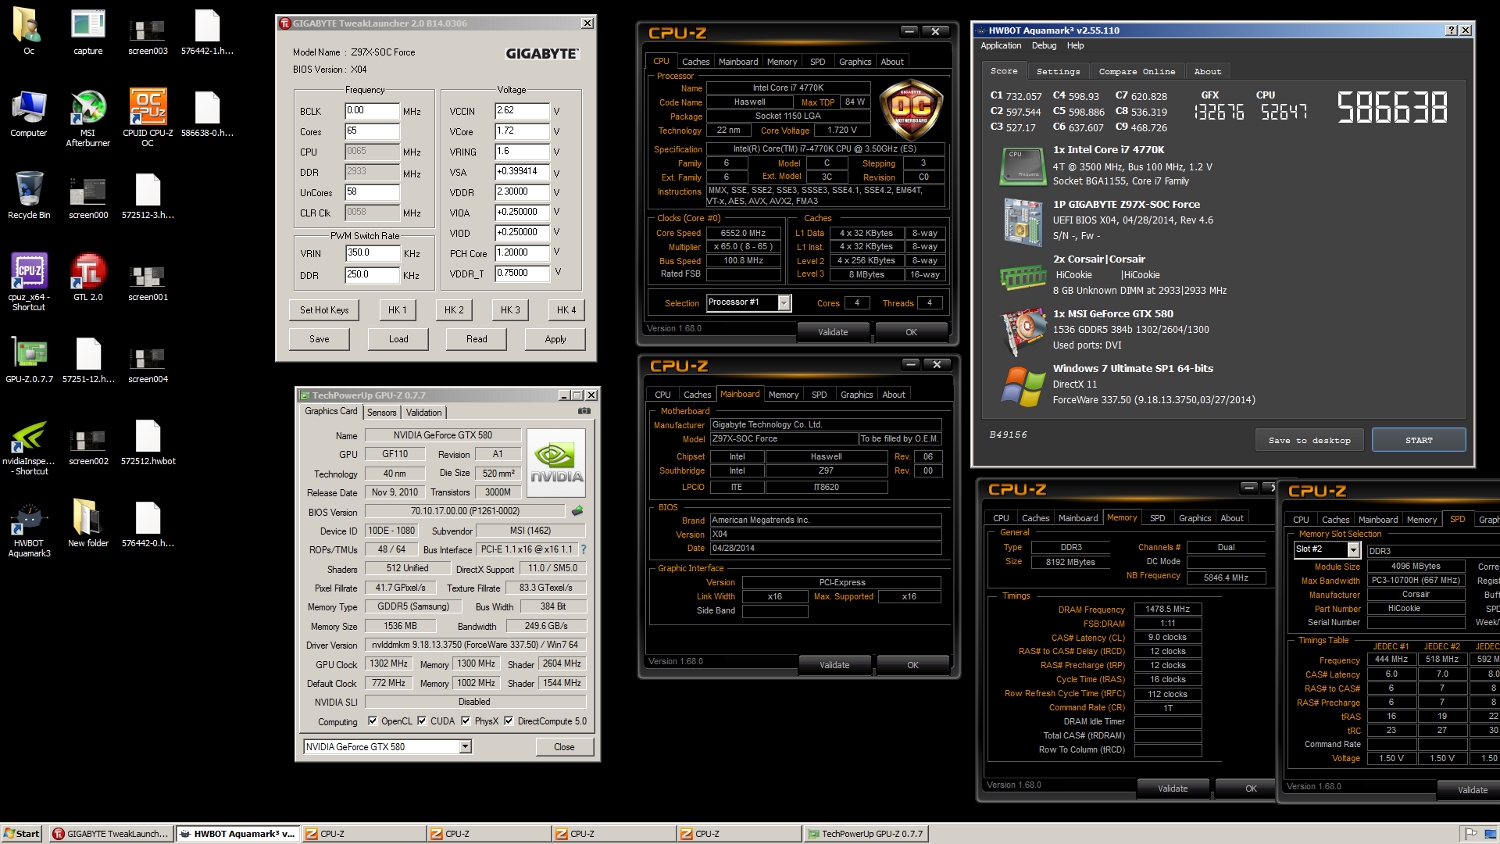Launch MSI Afterburner from the desktop

tap(88, 119)
